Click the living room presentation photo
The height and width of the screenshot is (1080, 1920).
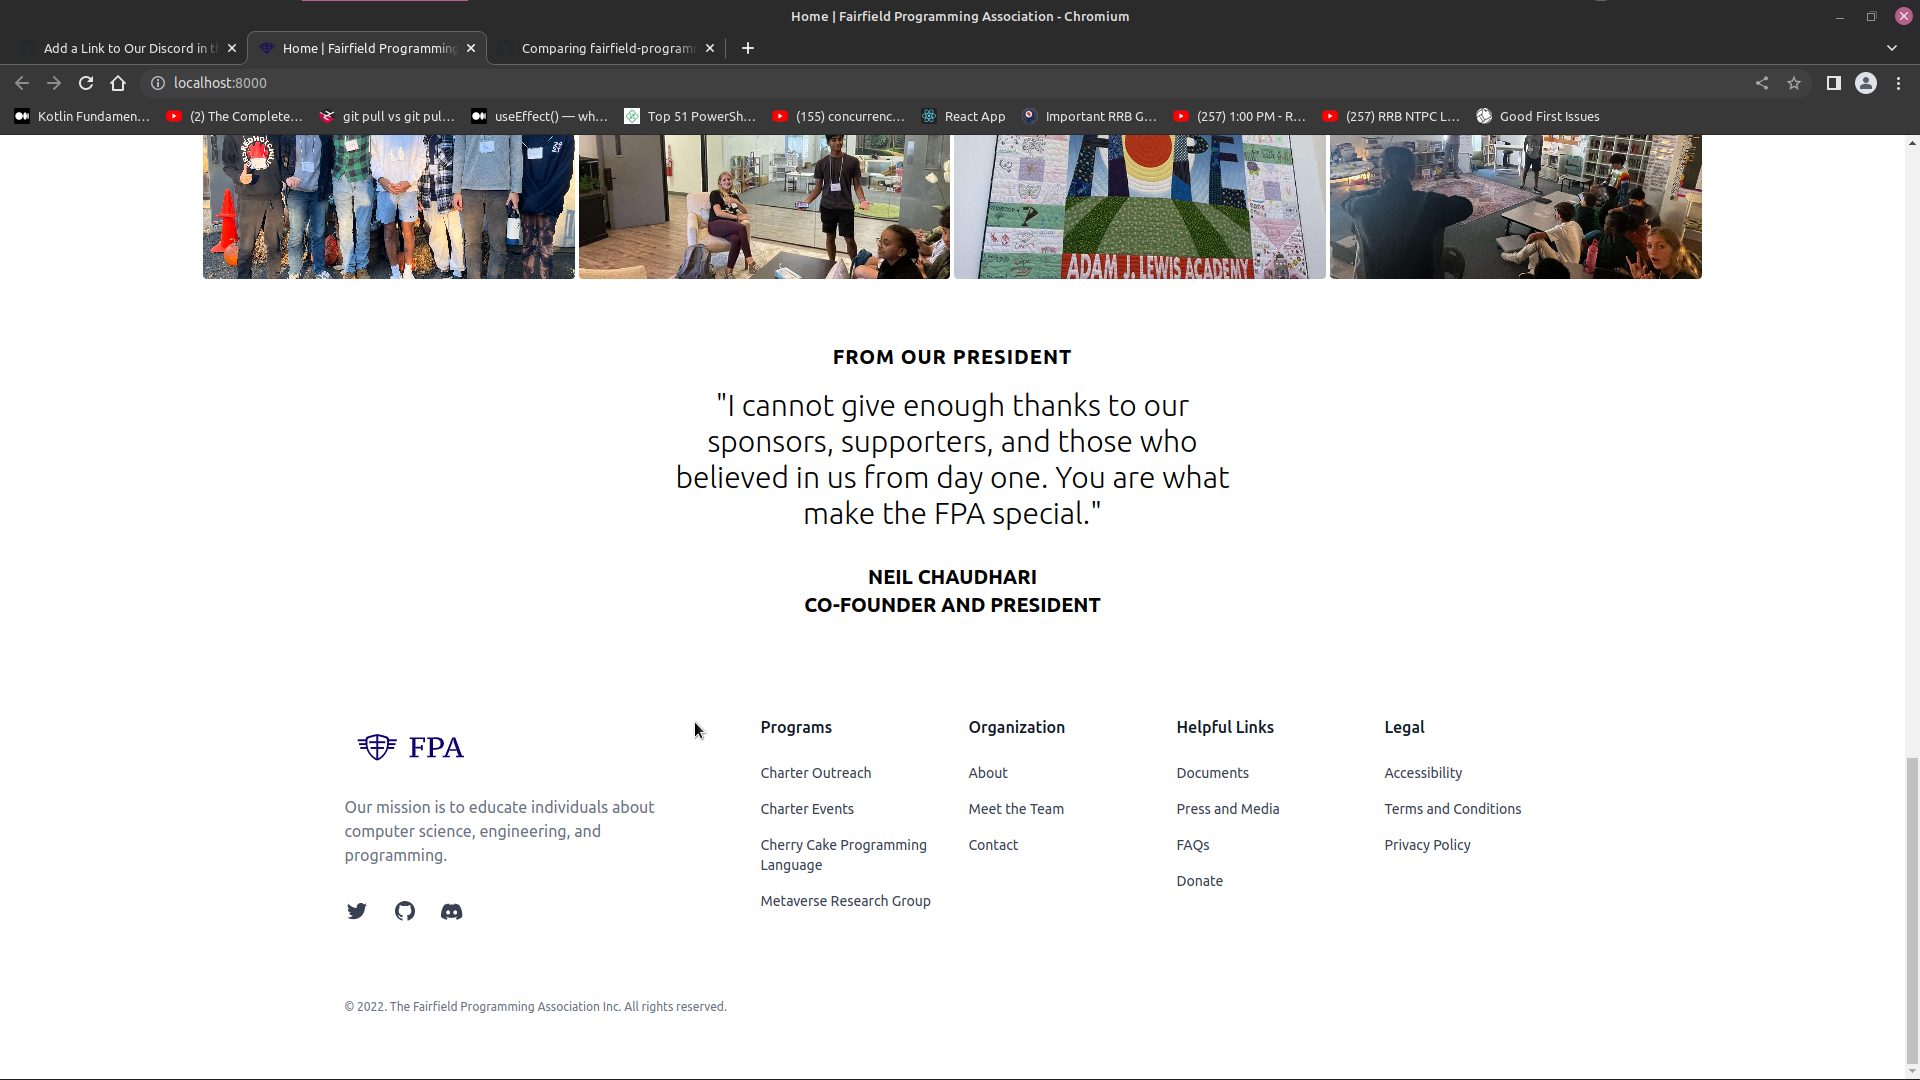point(764,207)
